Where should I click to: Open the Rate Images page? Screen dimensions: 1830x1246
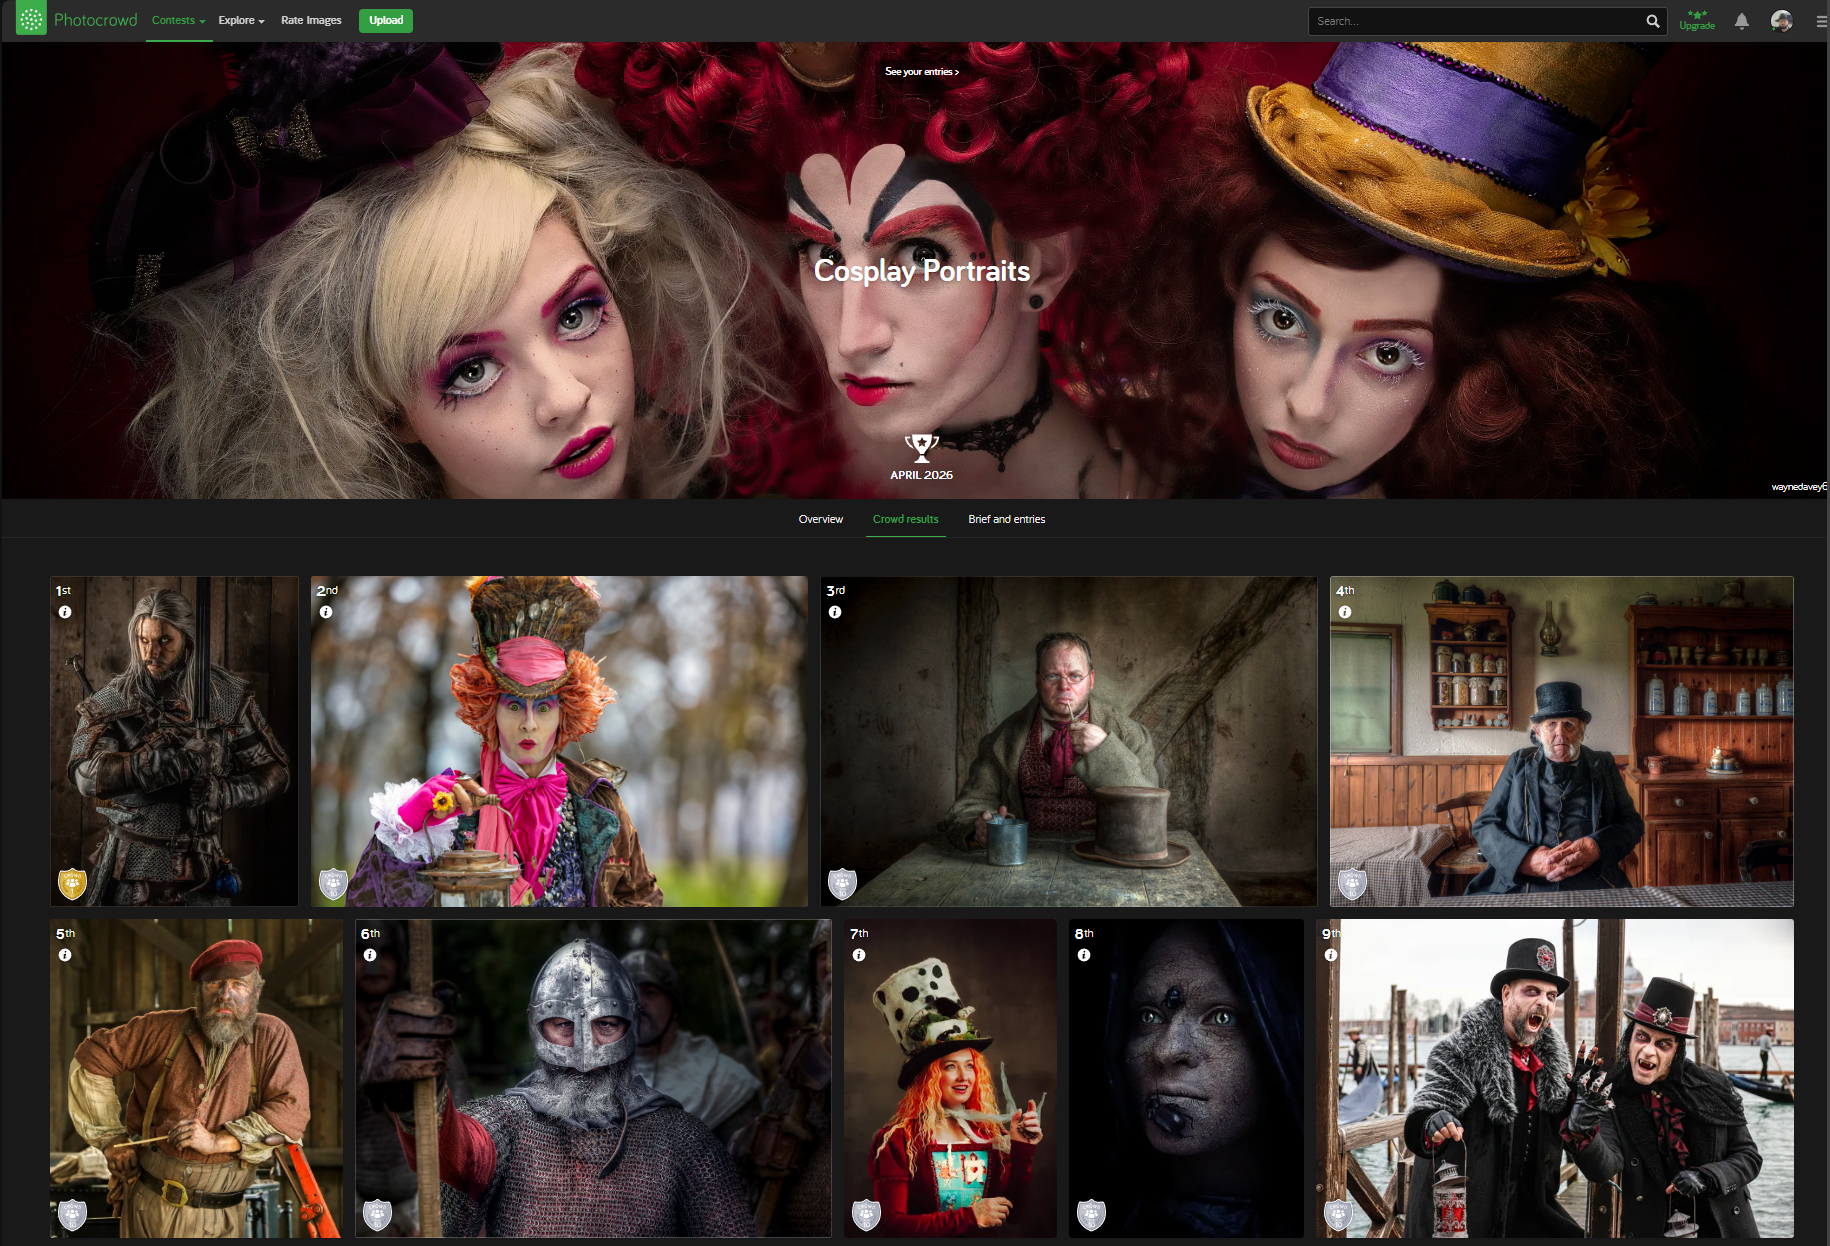(311, 20)
